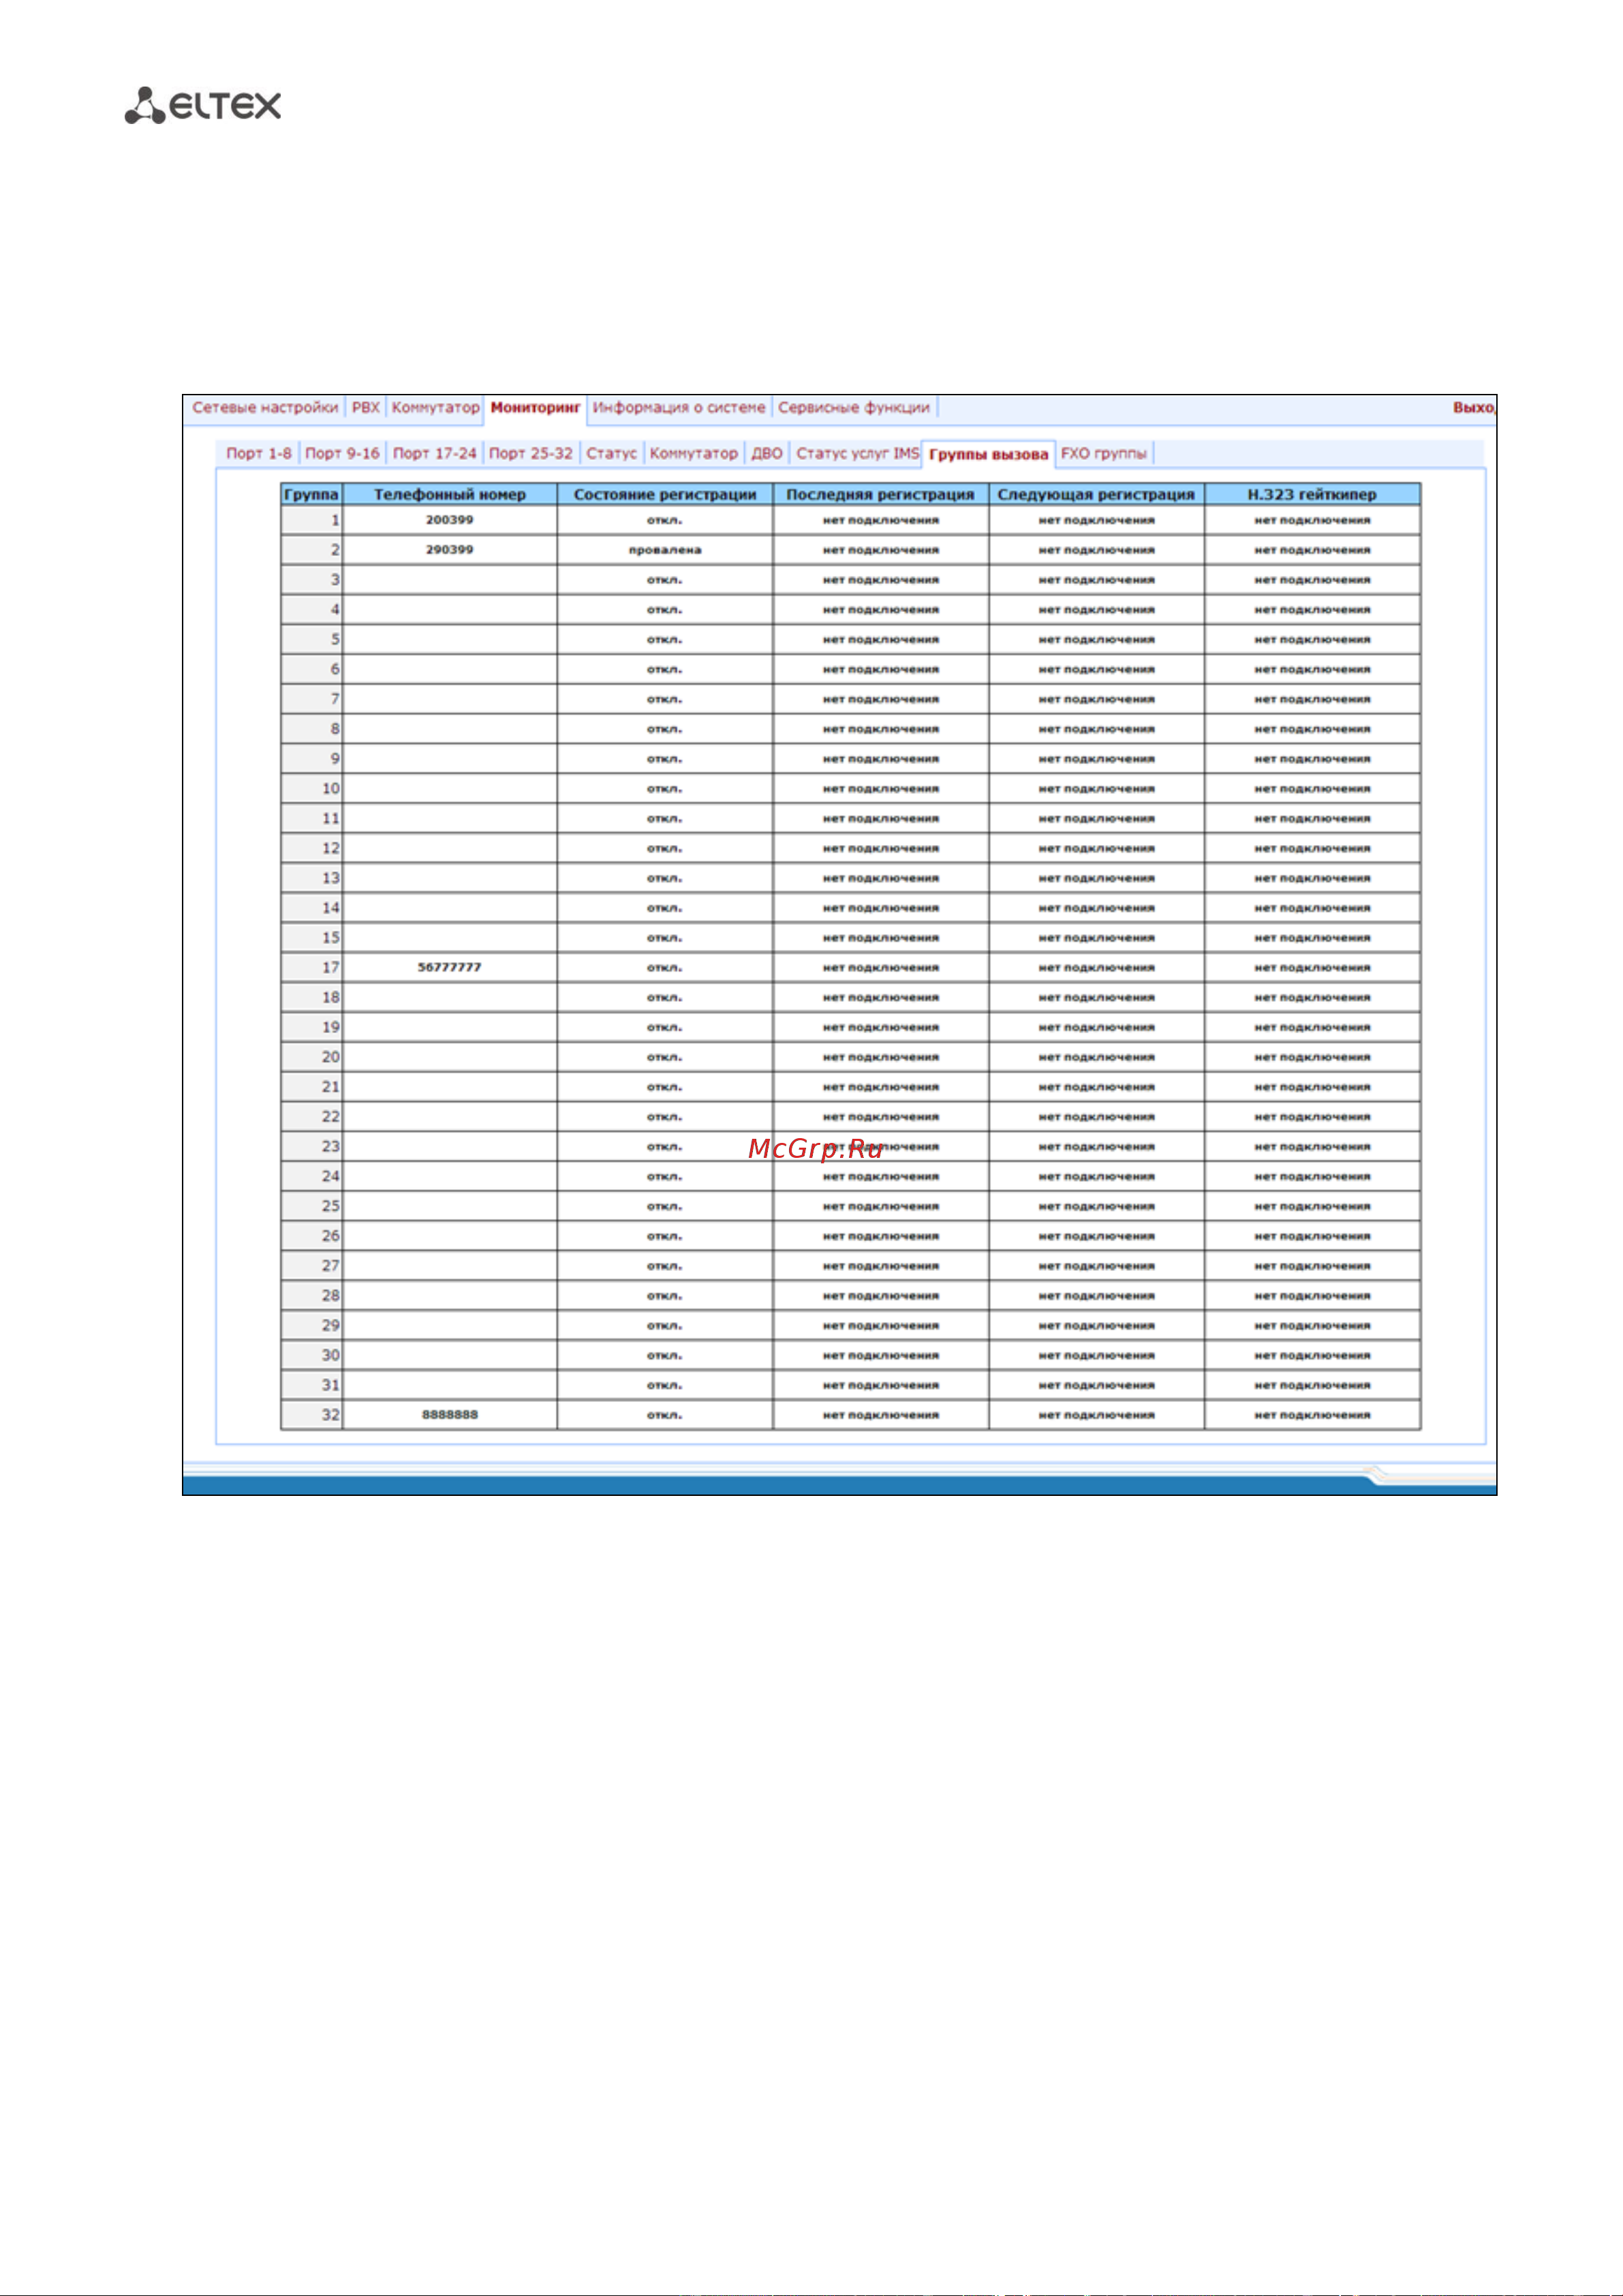
Task: Switch to the top Коммутатор menu tab
Action: point(435,408)
